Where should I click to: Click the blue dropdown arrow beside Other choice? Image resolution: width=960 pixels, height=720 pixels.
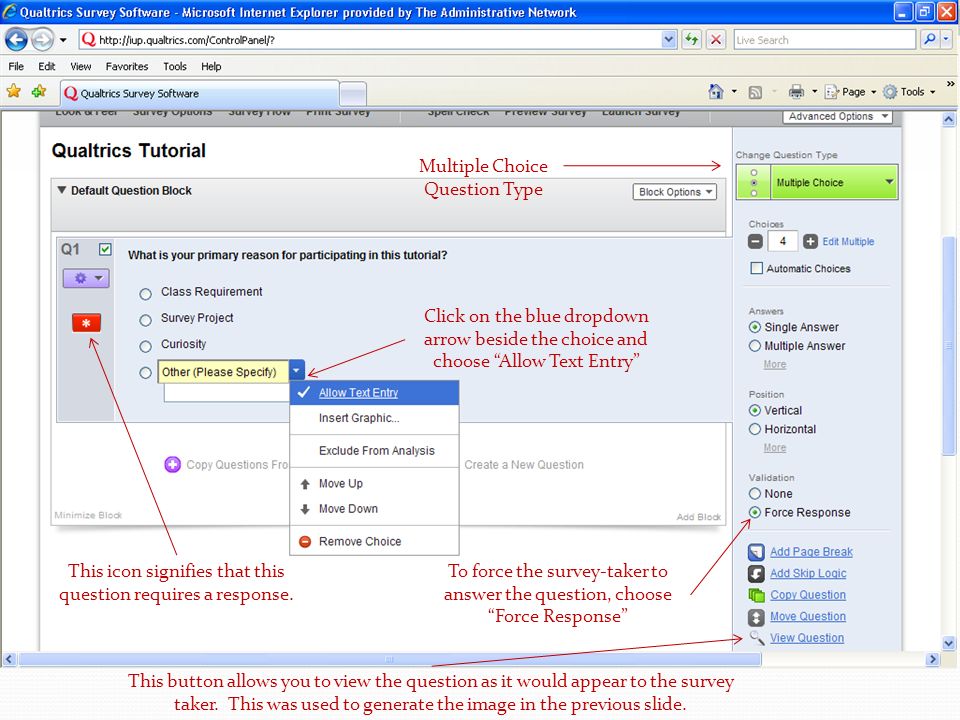tap(296, 371)
